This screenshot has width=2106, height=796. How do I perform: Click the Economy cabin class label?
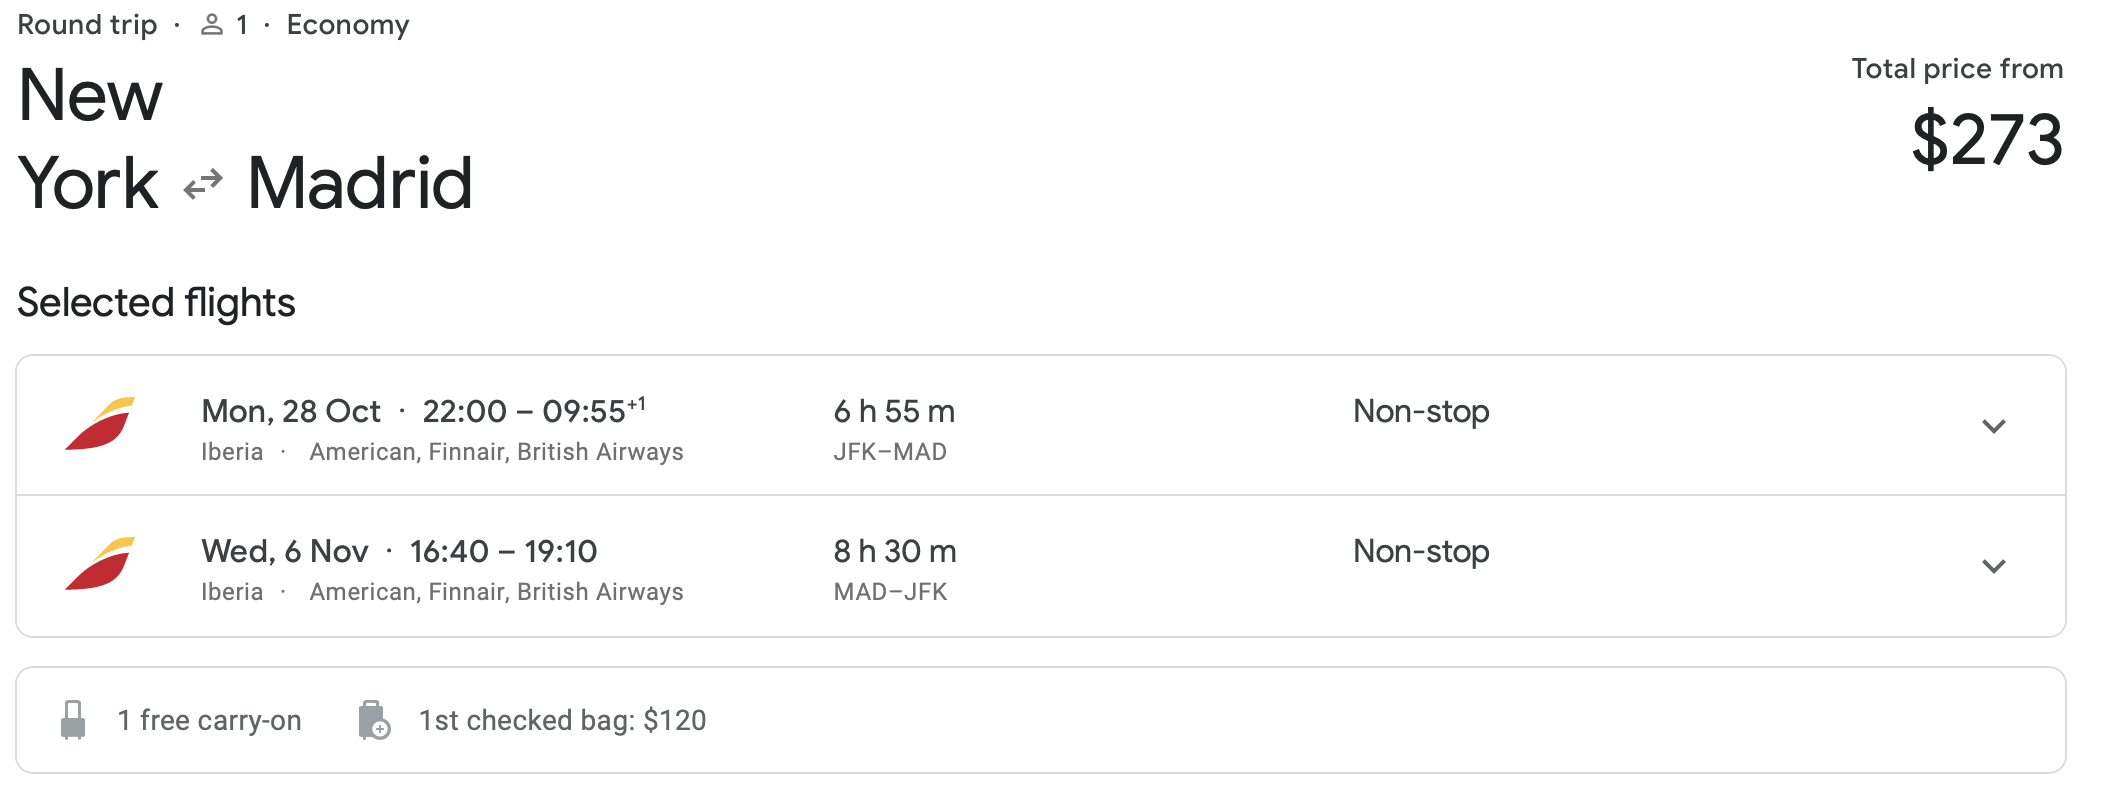pyautogui.click(x=348, y=25)
